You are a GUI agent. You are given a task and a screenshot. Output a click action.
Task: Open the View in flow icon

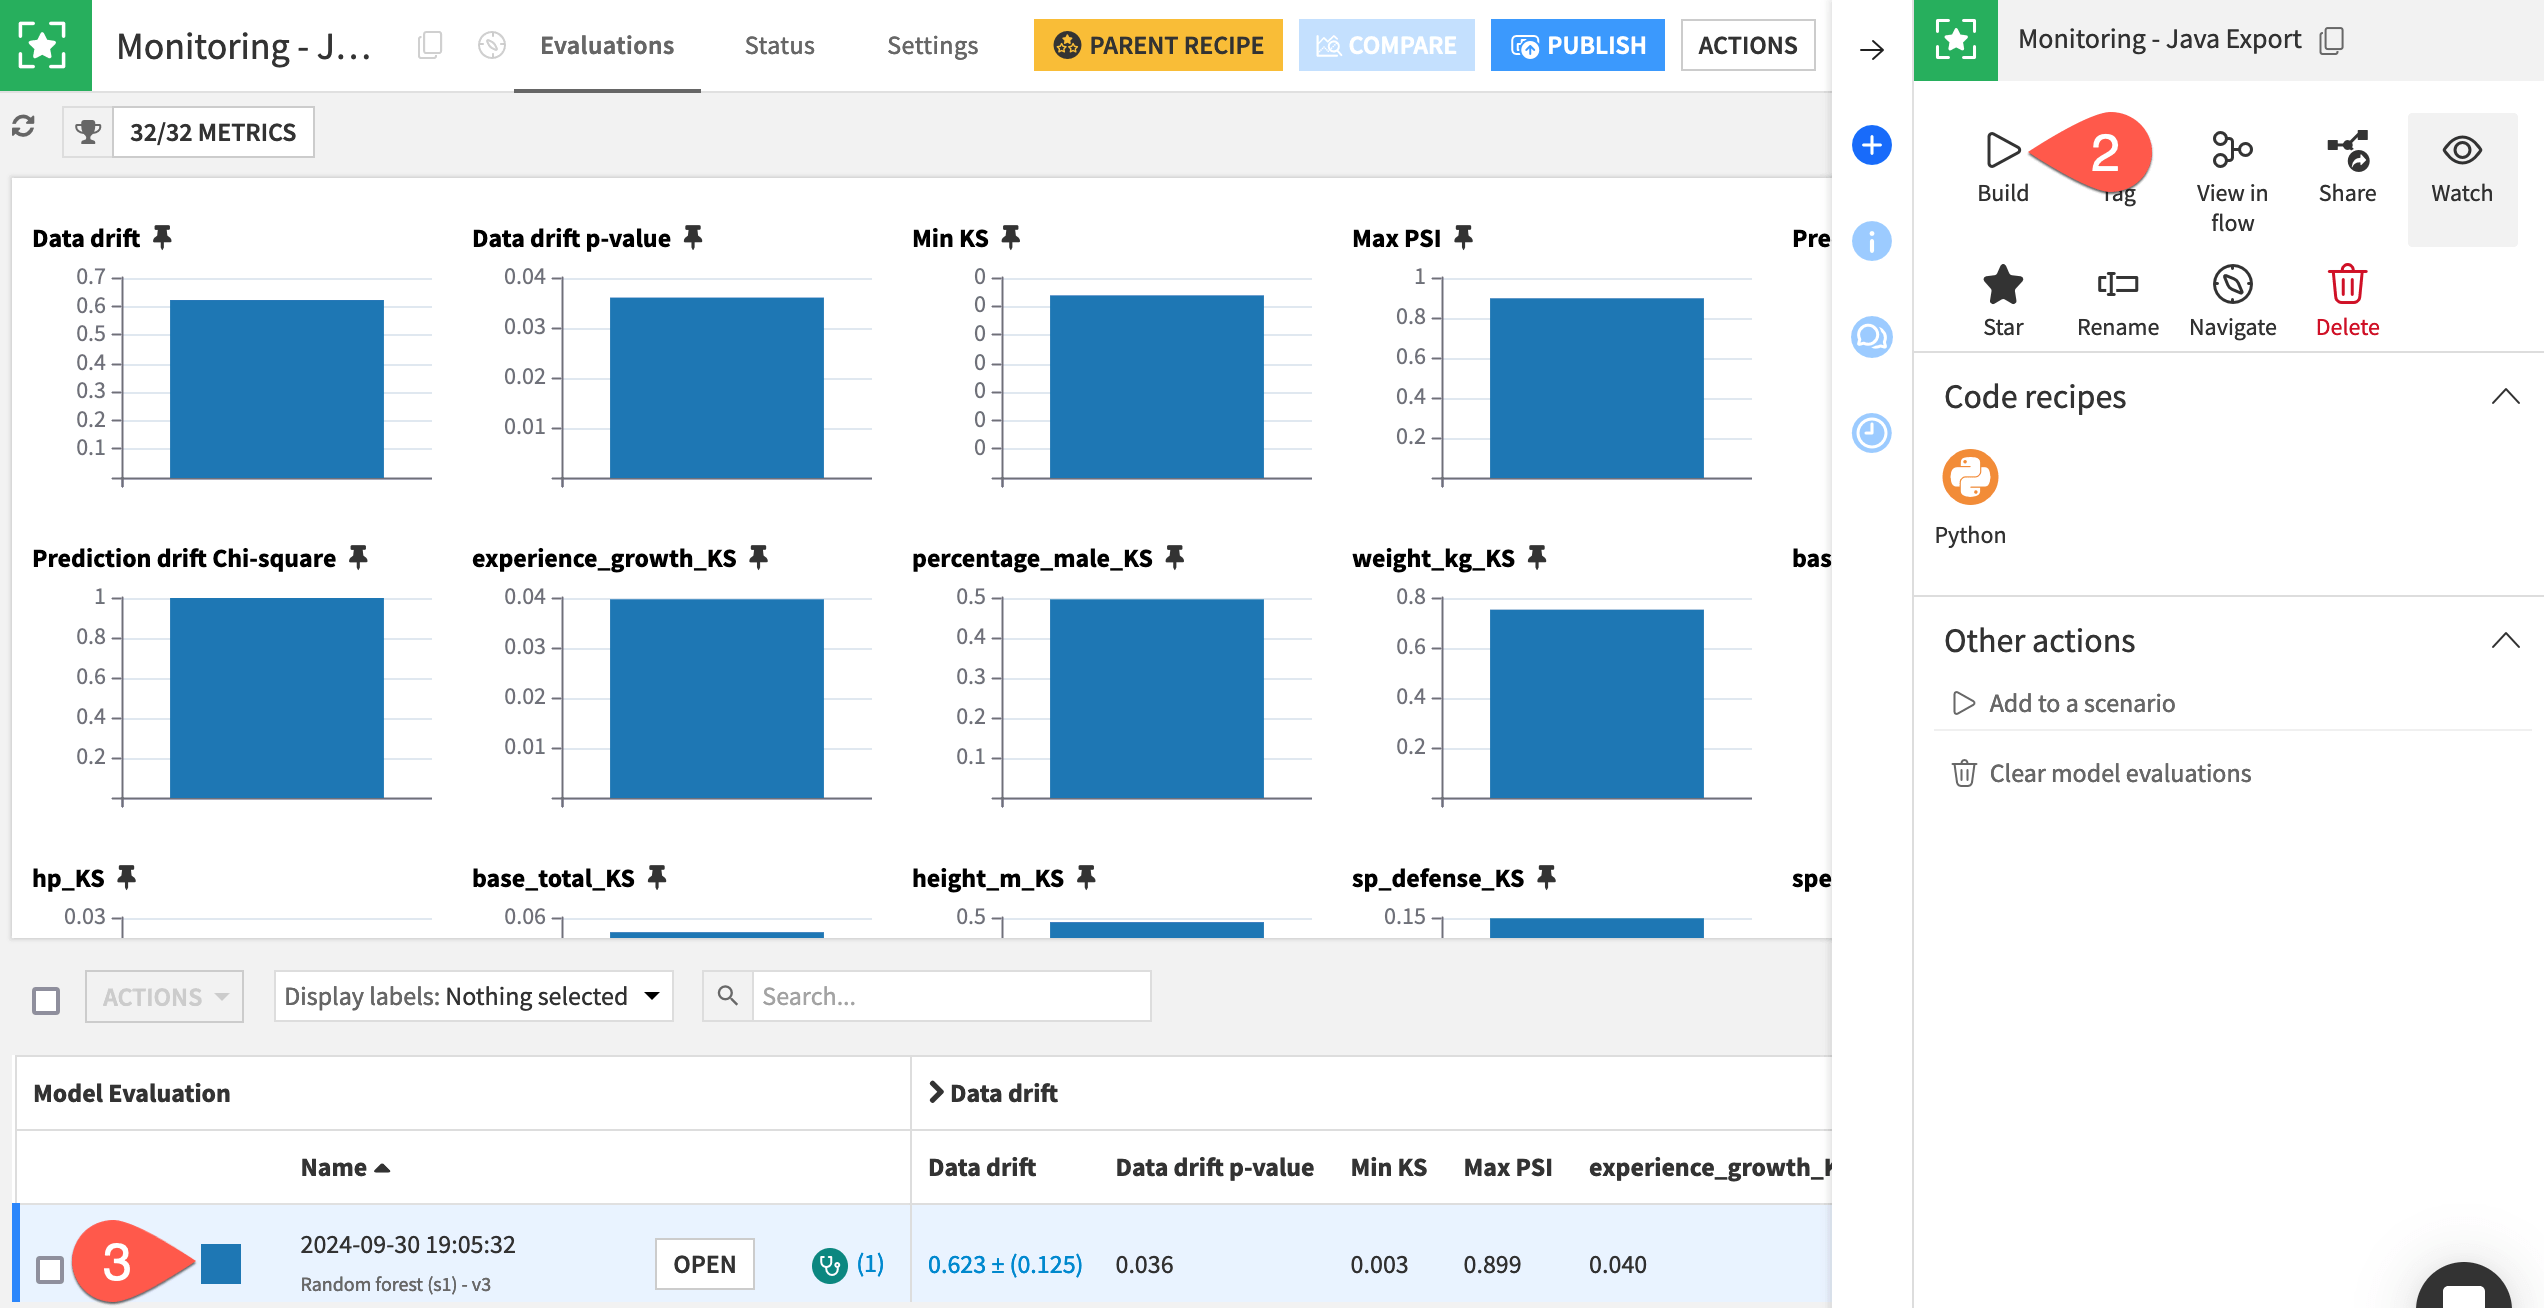(2232, 152)
